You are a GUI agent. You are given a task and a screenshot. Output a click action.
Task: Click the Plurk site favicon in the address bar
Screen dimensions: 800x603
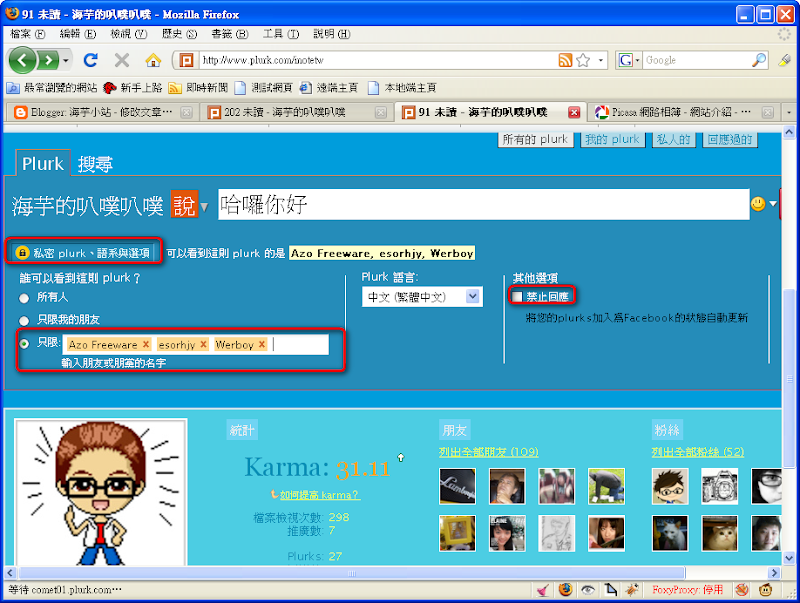[186, 60]
